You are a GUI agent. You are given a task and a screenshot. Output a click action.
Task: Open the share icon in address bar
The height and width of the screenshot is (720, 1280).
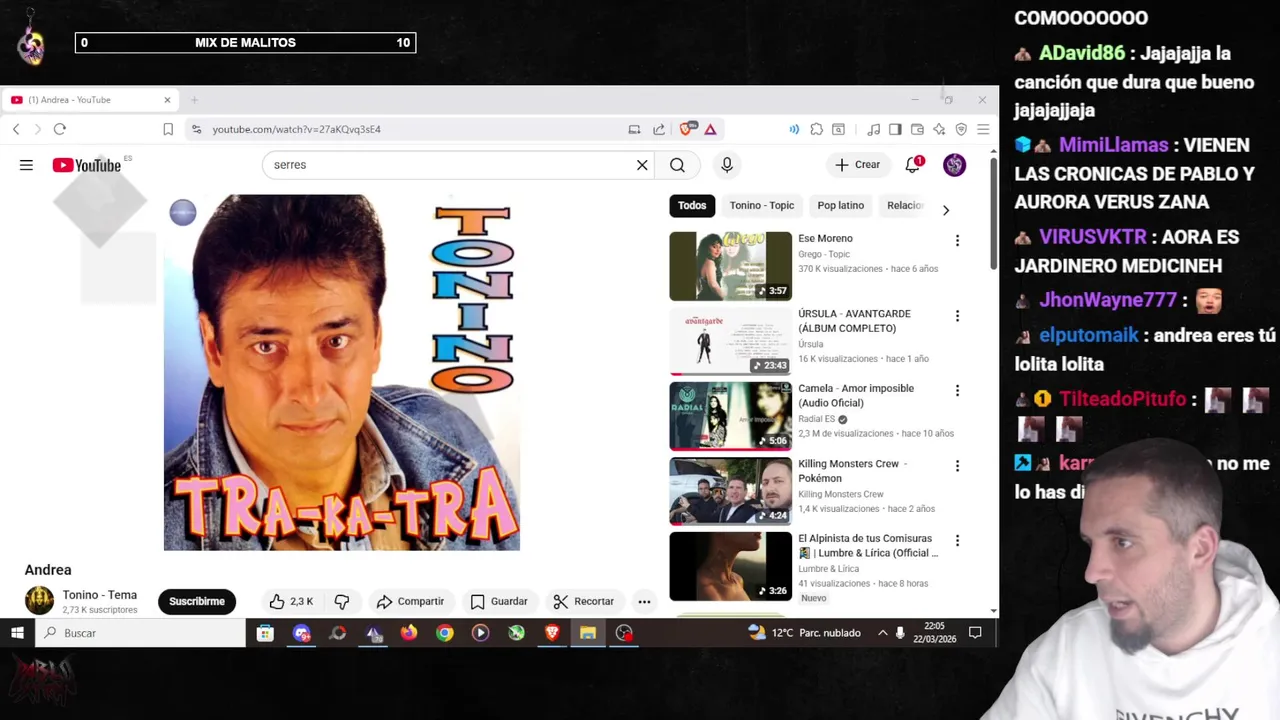click(659, 129)
